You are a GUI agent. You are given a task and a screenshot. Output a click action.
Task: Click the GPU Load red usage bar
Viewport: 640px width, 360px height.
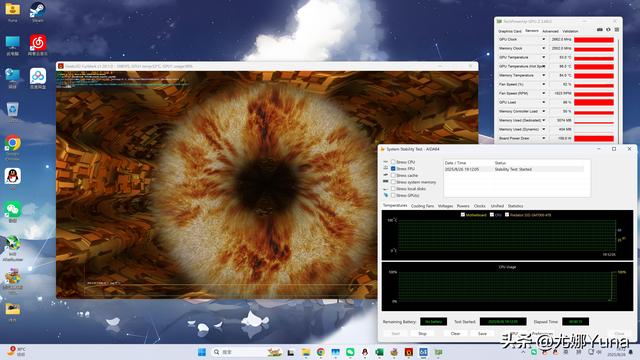[594, 102]
